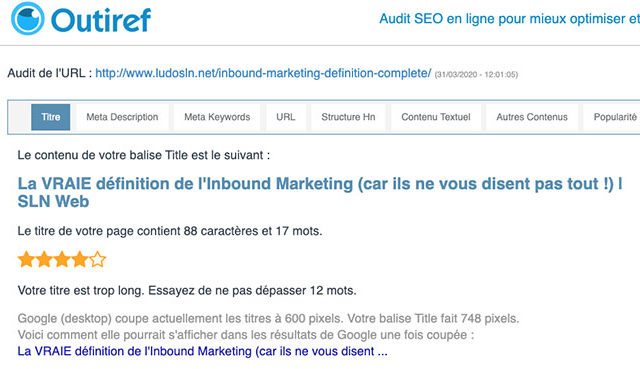Image resolution: width=640 pixels, height=369 pixels.
Task: Click the Outiref wordmark text
Action: pos(101,20)
